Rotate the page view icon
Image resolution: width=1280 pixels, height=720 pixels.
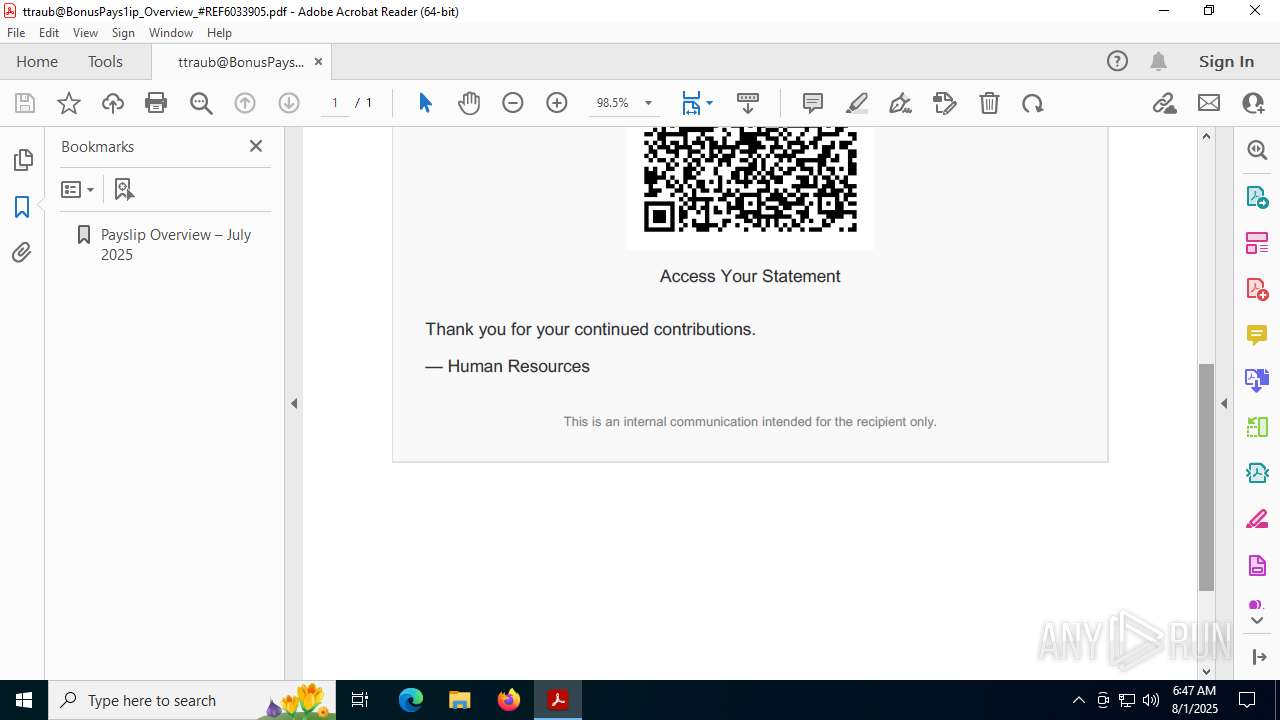(x=1033, y=103)
